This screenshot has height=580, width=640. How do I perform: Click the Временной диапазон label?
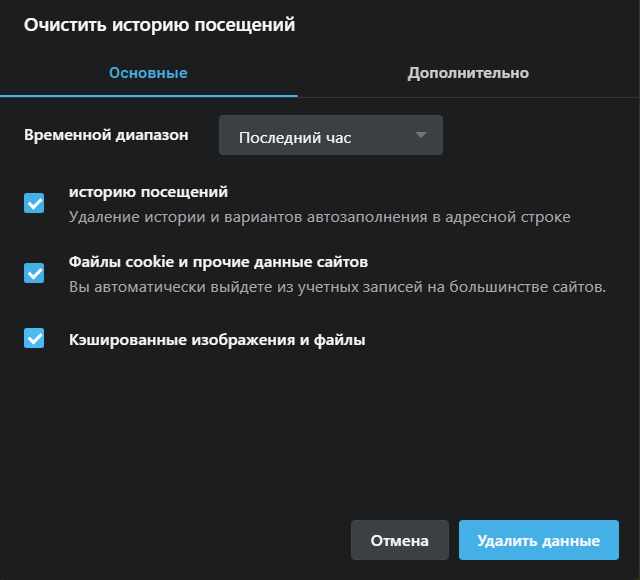pyautogui.click(x=107, y=135)
